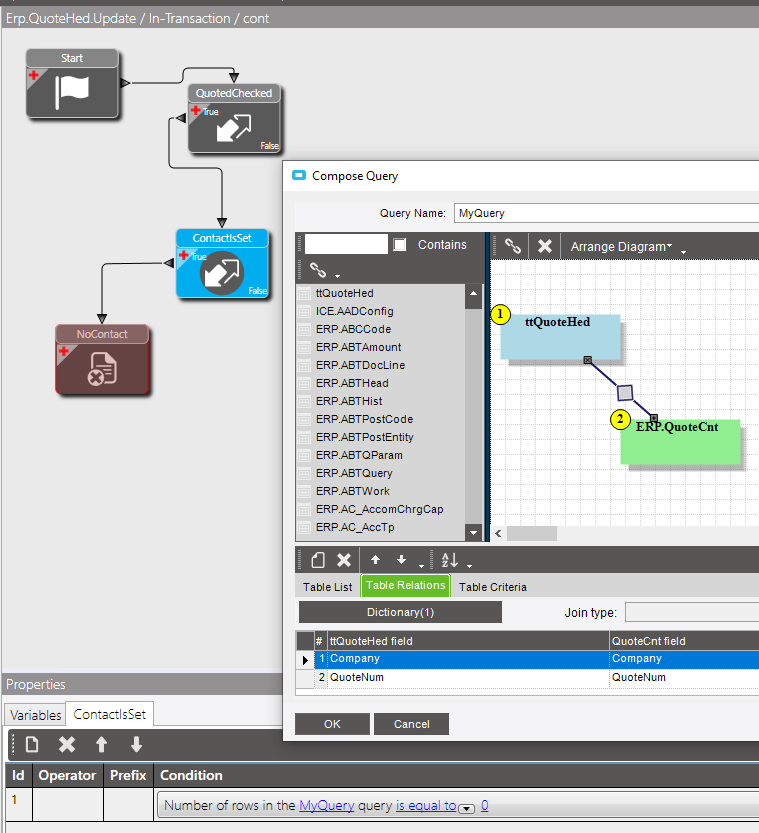Click the red plus on the NoContact node

64,351
